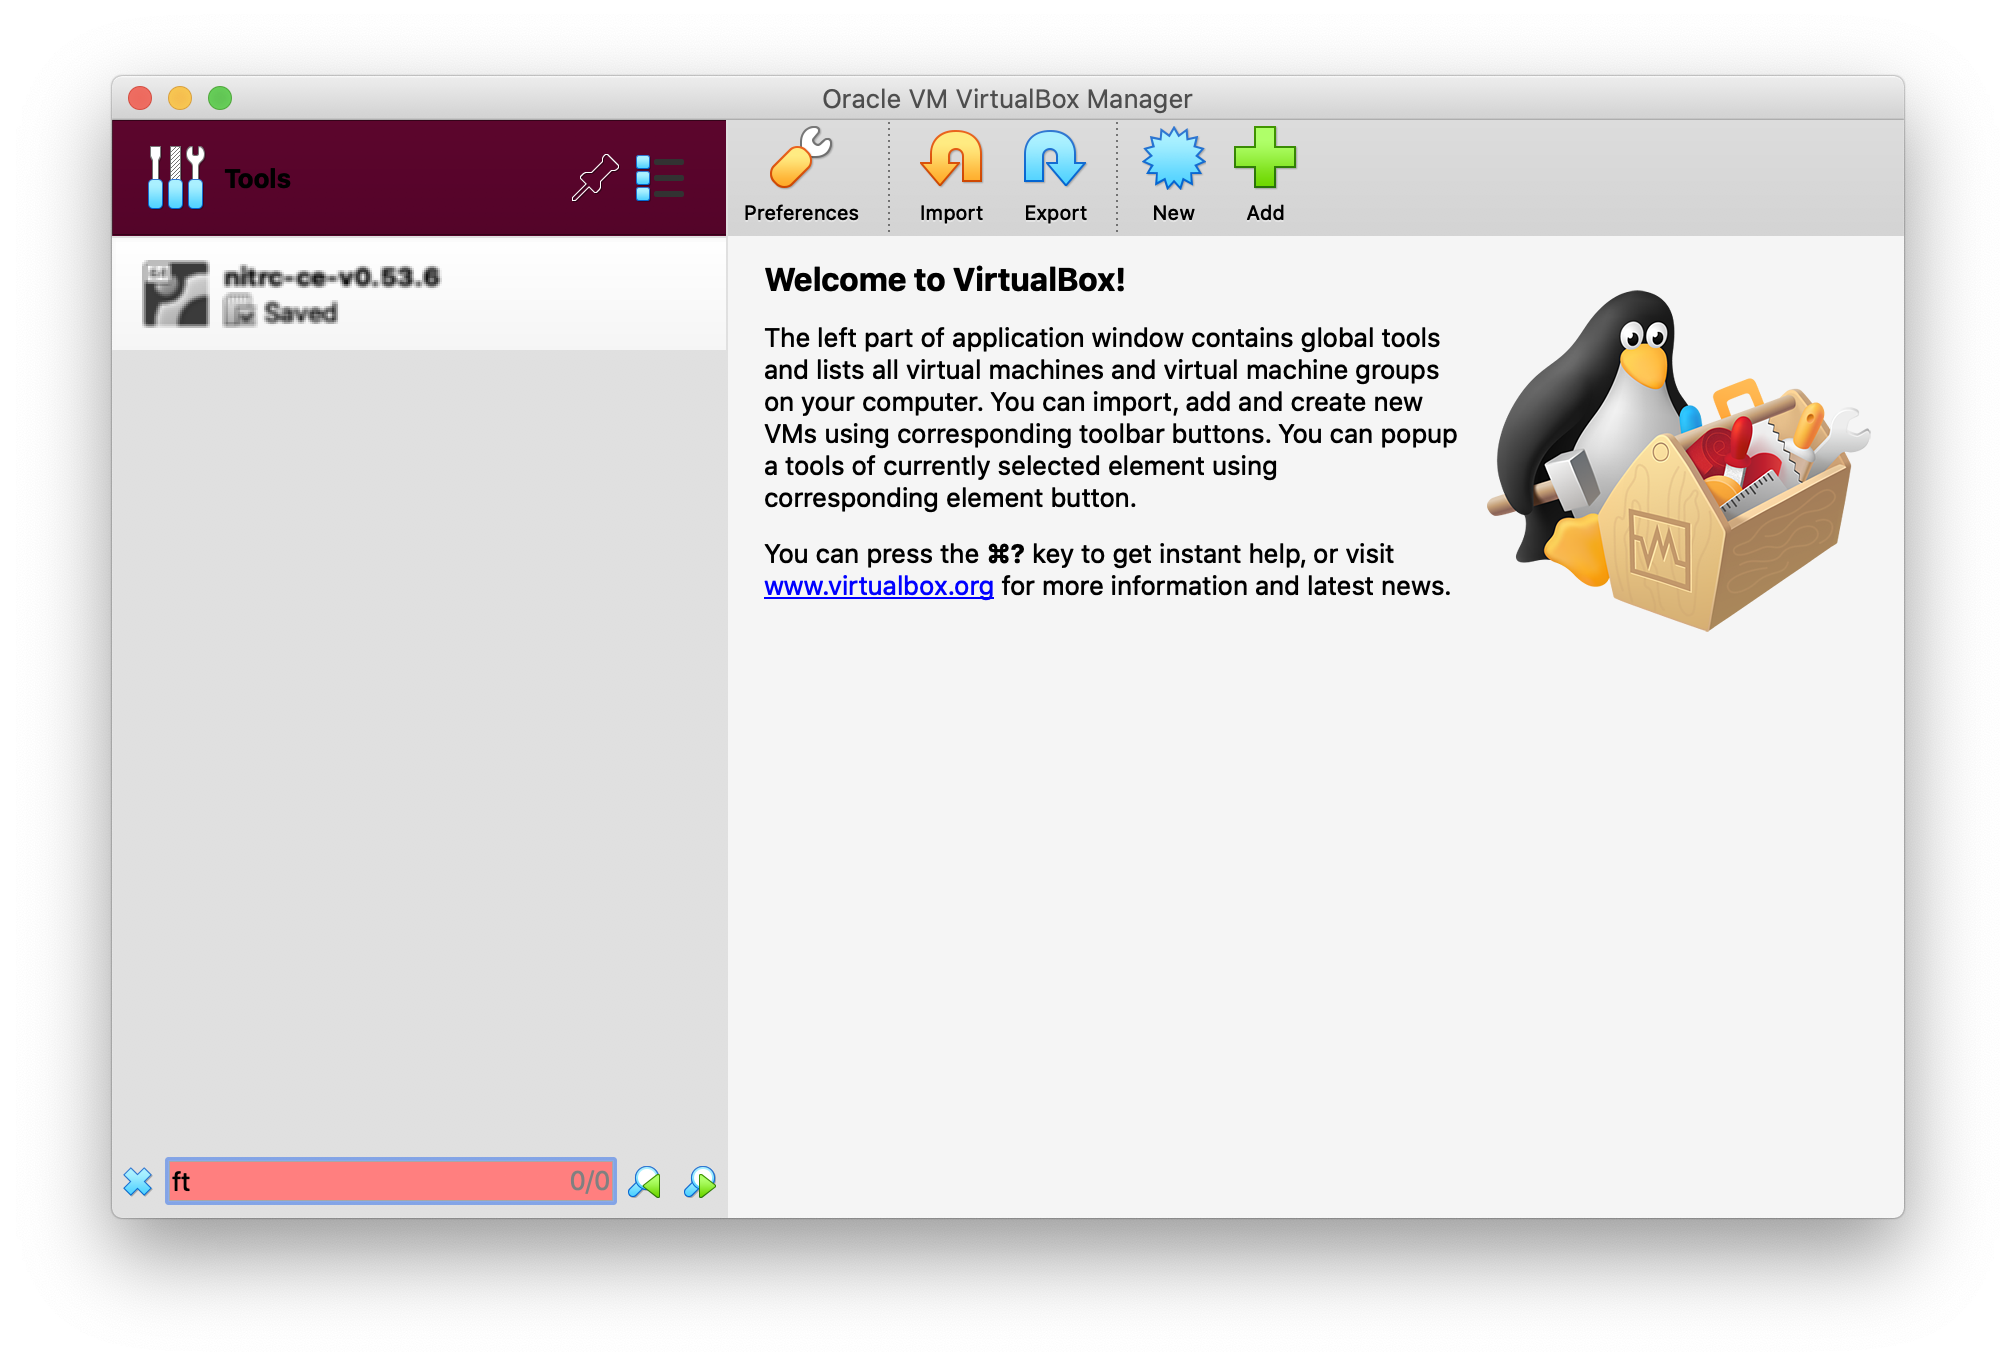Click the nitrc-ce VM thumbnail icon
Screen dimensions: 2016x1366
click(x=176, y=294)
